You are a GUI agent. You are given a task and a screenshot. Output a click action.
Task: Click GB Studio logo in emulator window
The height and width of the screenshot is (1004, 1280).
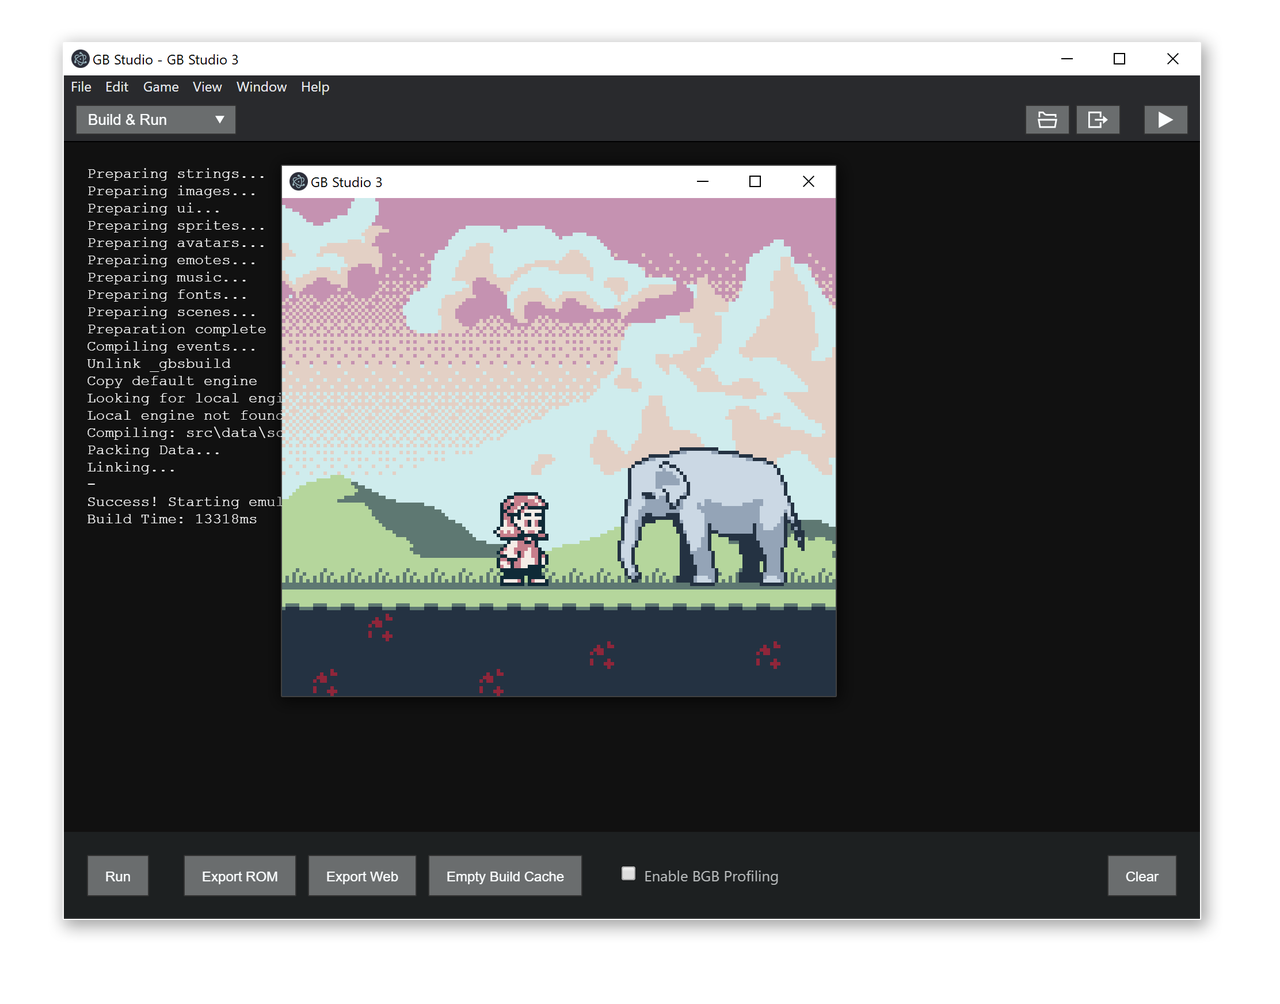pyautogui.click(x=298, y=182)
